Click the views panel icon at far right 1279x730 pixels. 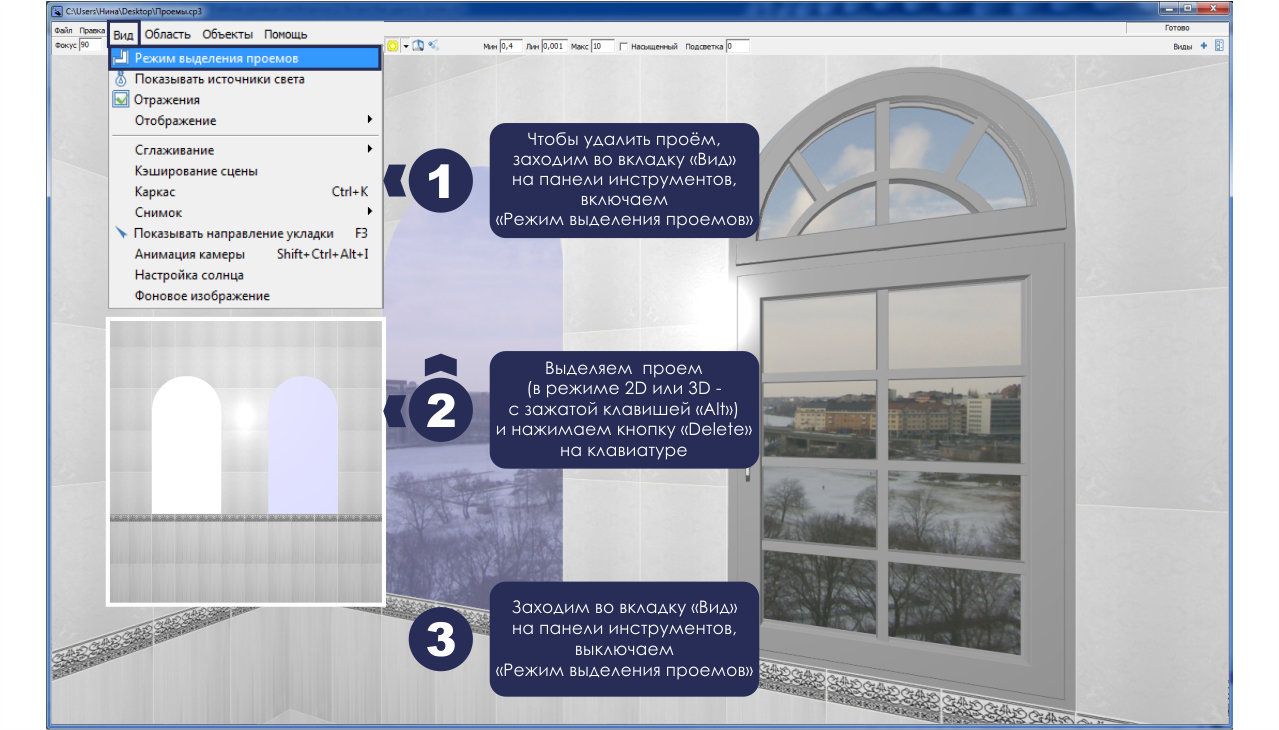pos(1218,46)
